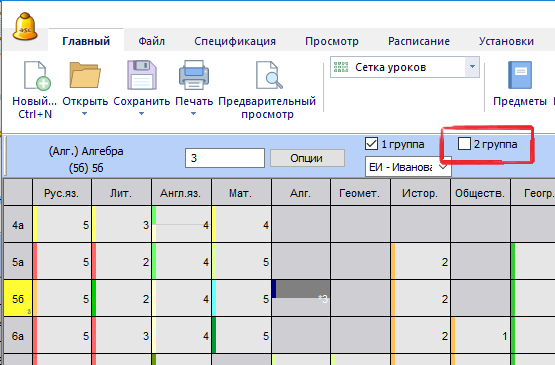The image size is (555, 365).
Task: Click the aSc bell application icon
Action: point(25,27)
